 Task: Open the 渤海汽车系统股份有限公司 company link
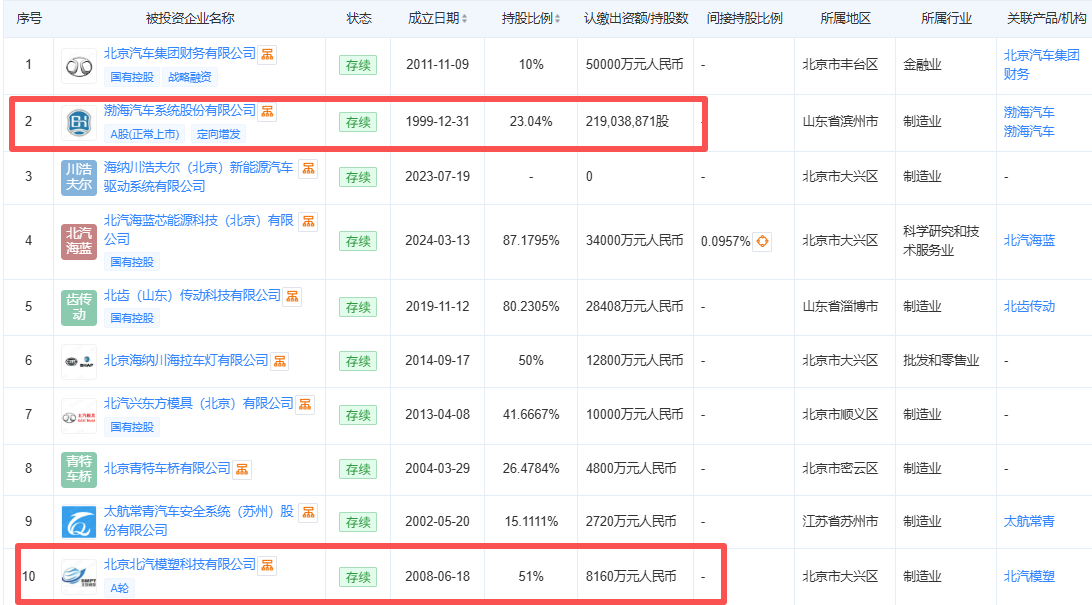180,110
